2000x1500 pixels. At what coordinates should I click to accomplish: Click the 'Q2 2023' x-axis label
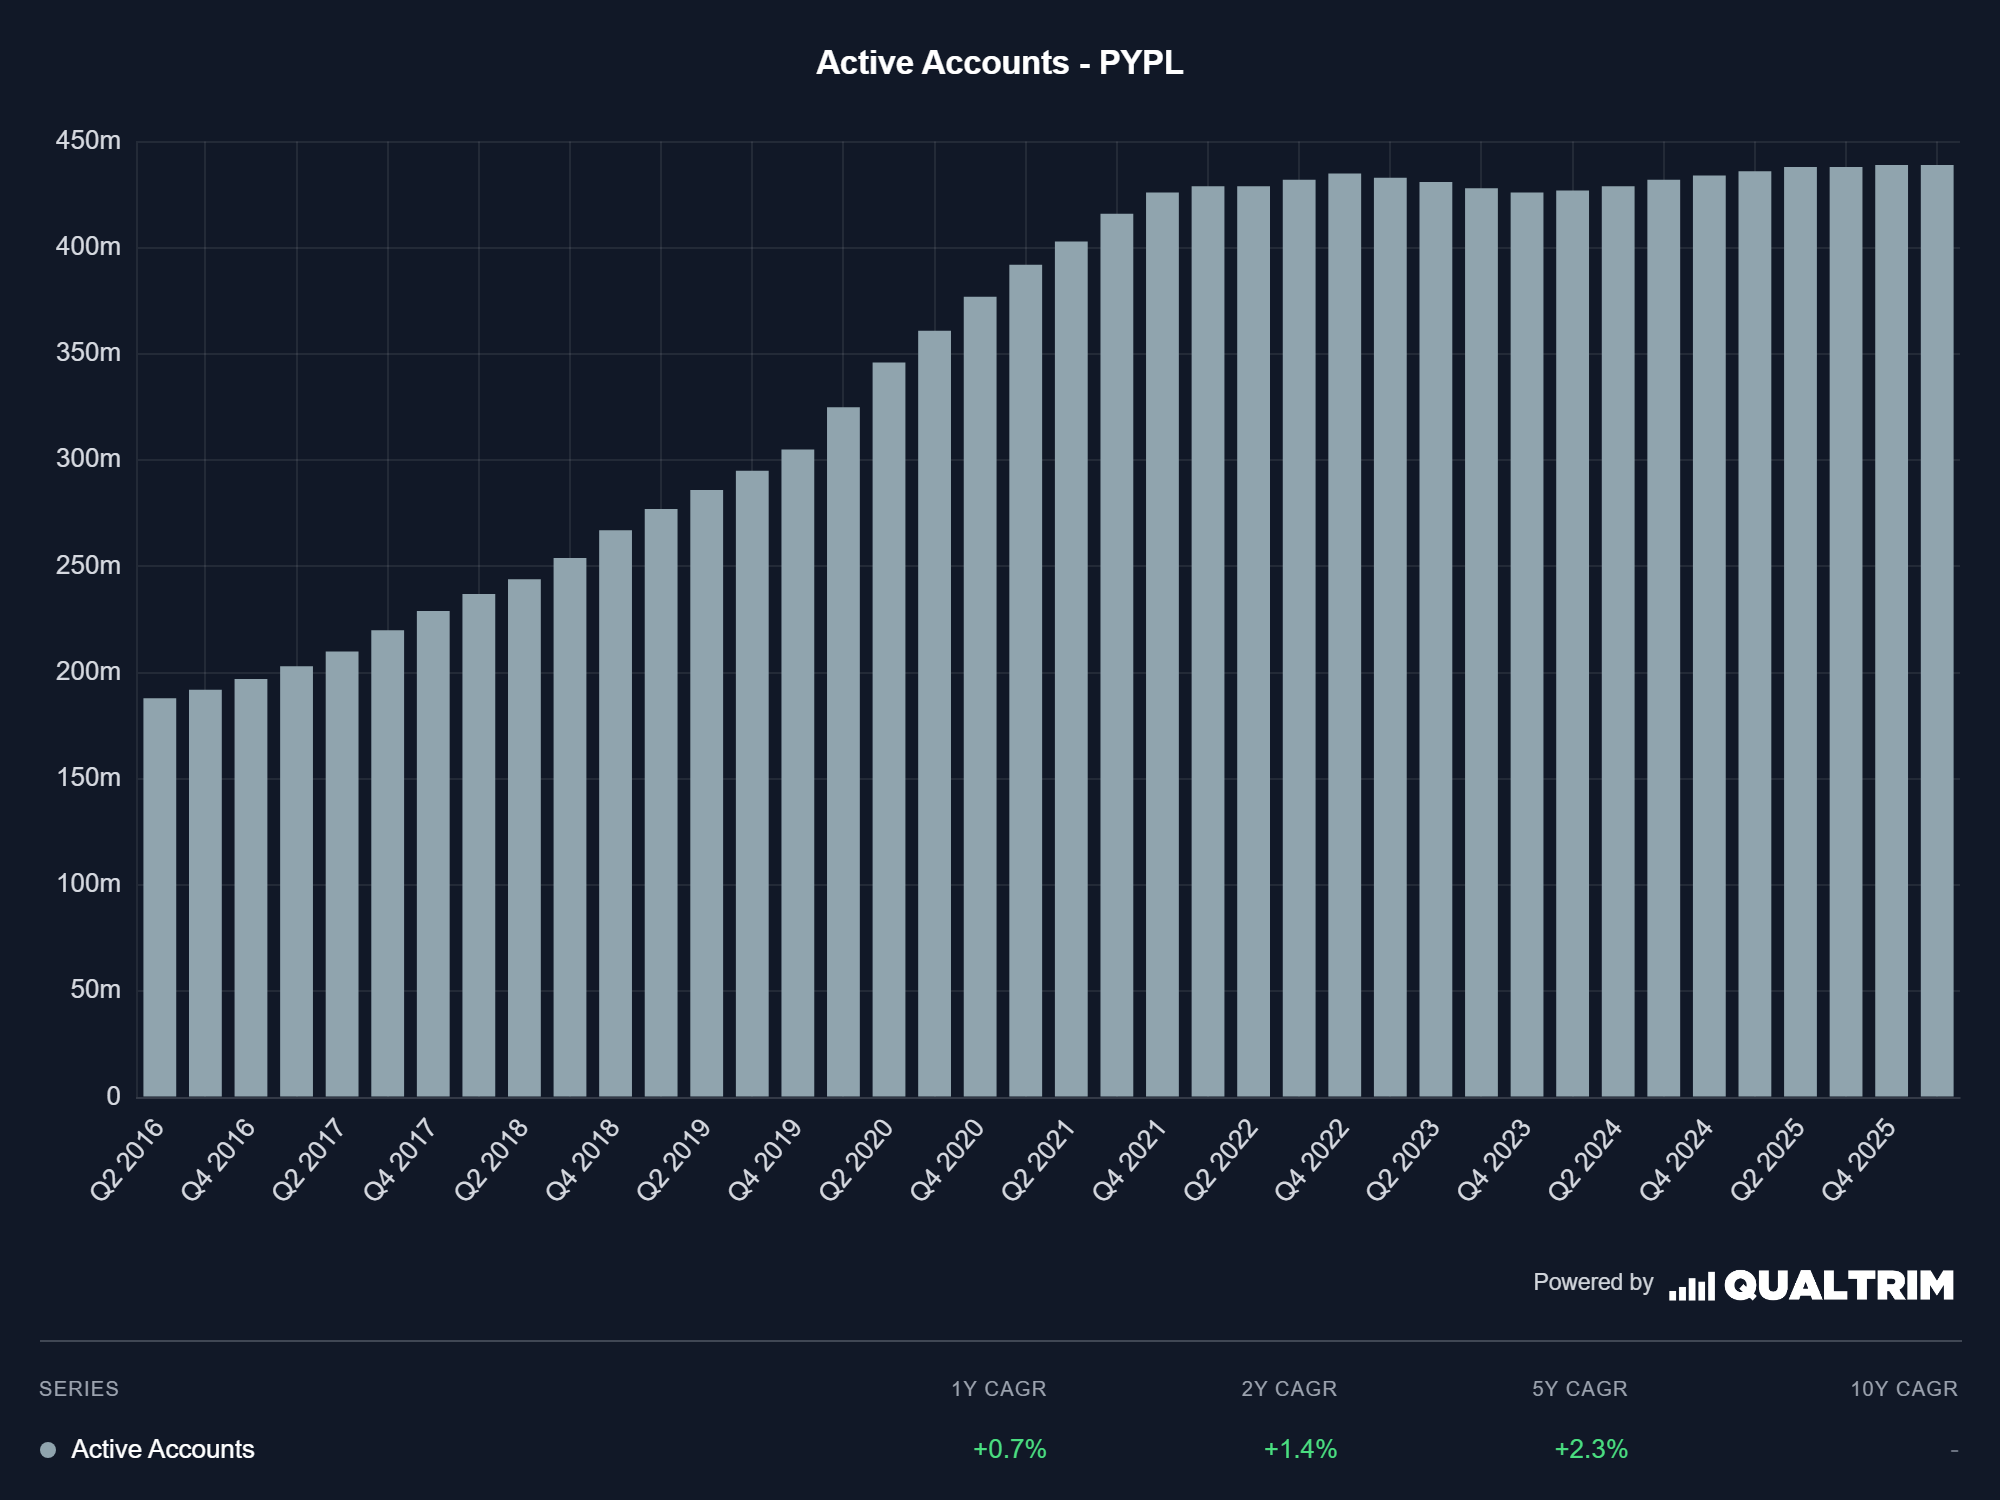1403,1160
